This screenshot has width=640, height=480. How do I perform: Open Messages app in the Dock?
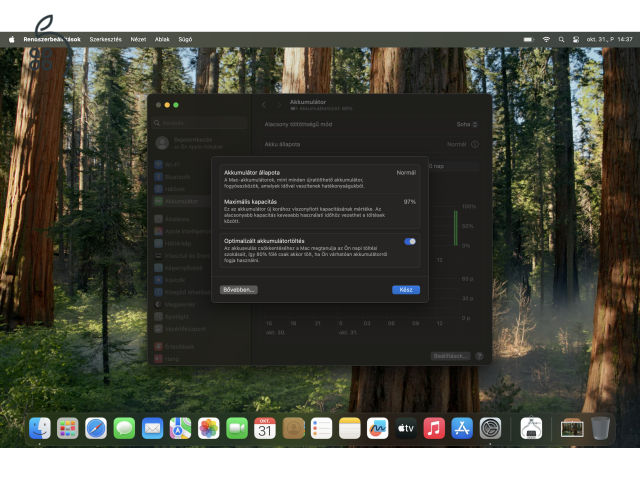point(124,428)
